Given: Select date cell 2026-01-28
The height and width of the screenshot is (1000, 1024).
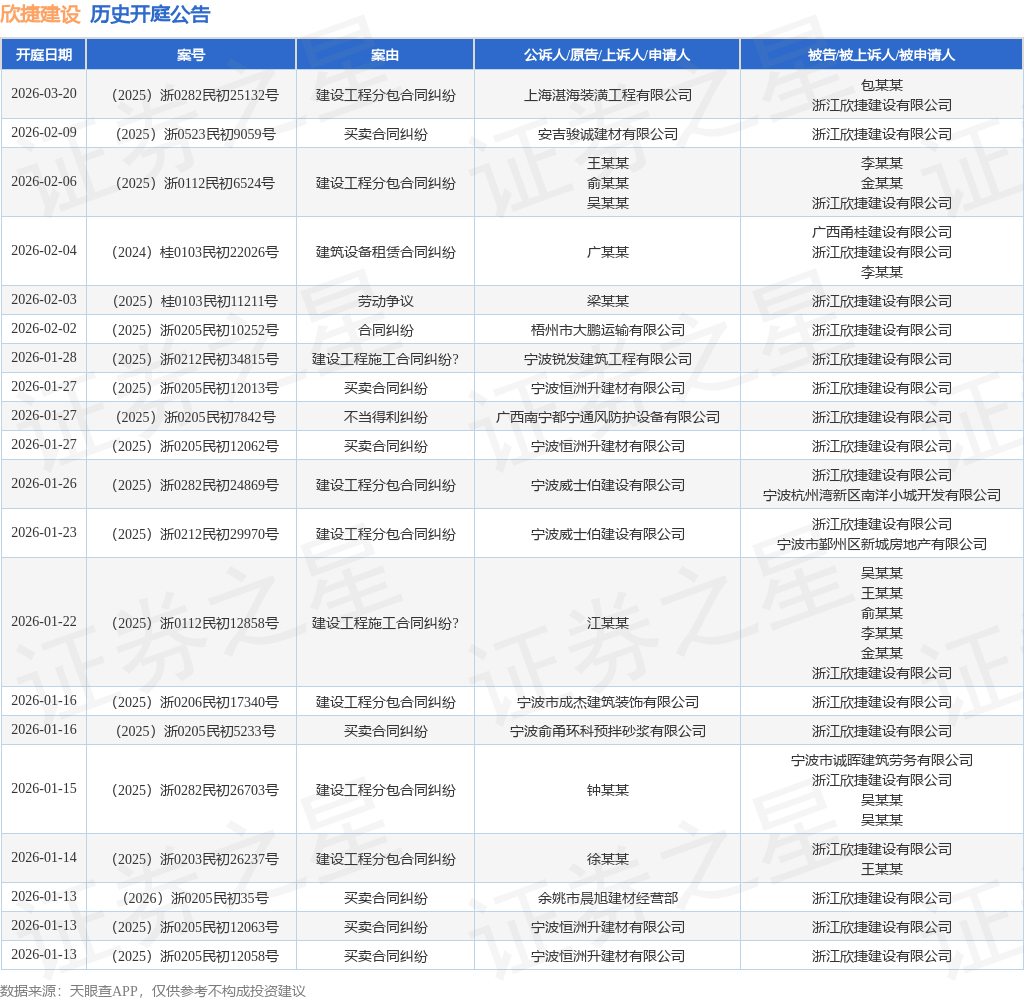Looking at the screenshot, I should (x=44, y=358).
